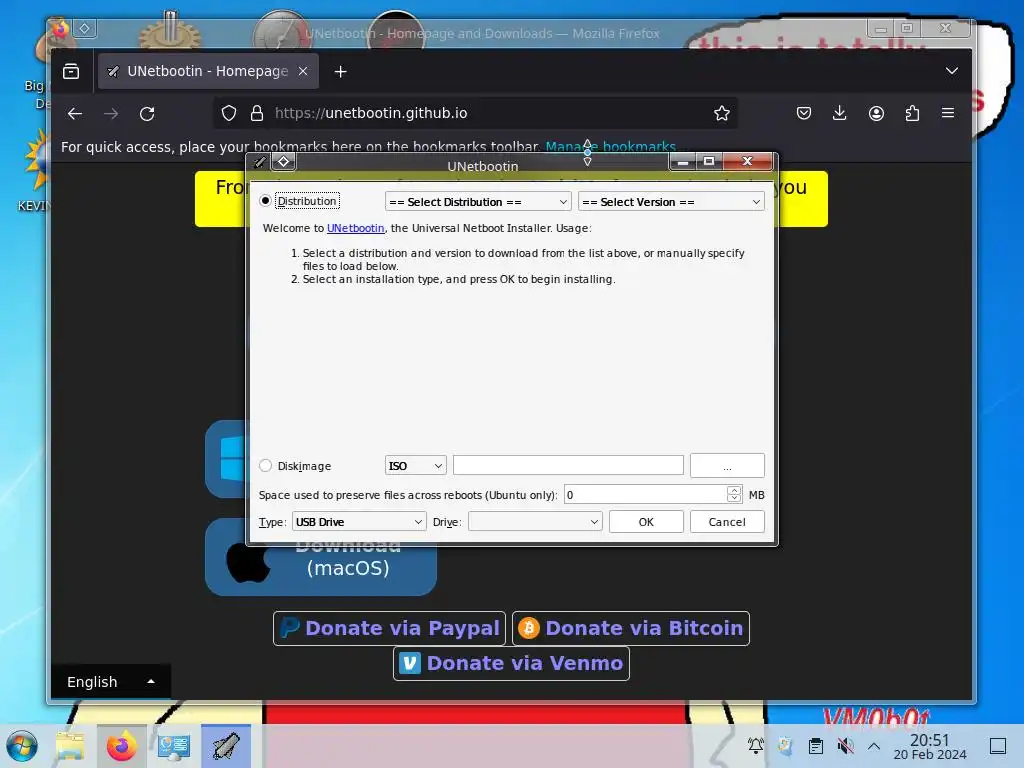This screenshot has height=768, width=1024.
Task: Click the Firefox account icon
Action: (876, 113)
